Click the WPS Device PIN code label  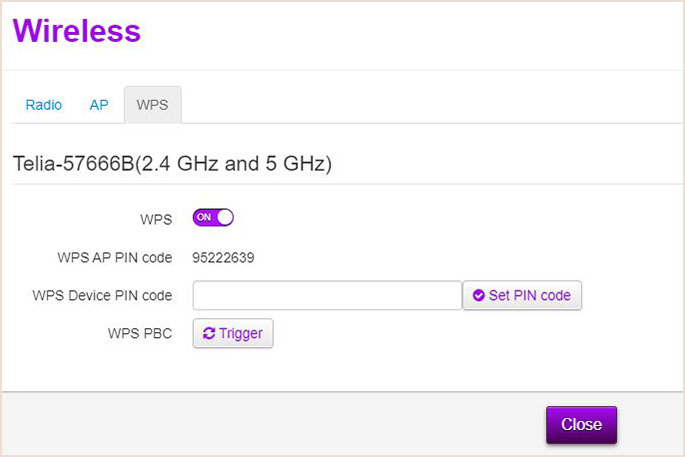click(102, 296)
